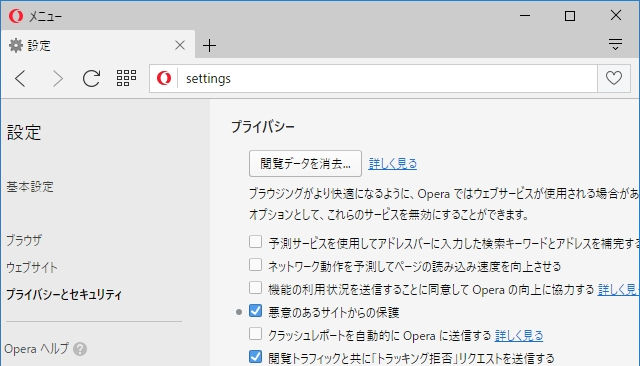Enable 予測サービス address bar completion checkbox
The image size is (640, 366).
point(256,242)
